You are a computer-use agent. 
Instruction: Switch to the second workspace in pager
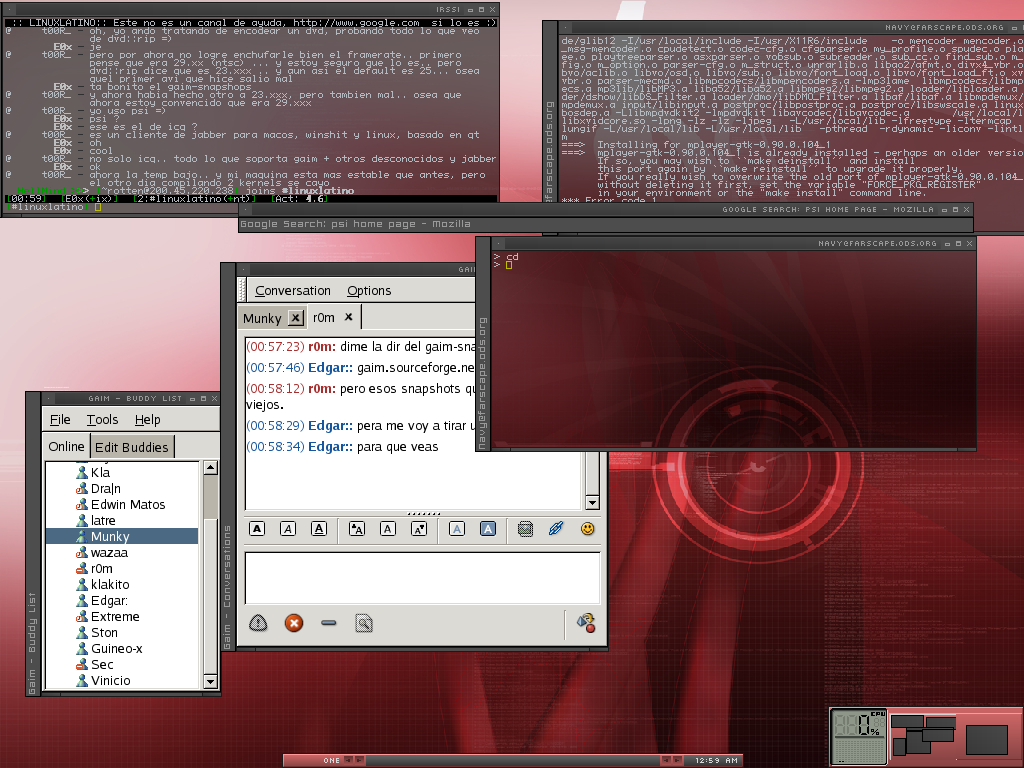click(989, 737)
